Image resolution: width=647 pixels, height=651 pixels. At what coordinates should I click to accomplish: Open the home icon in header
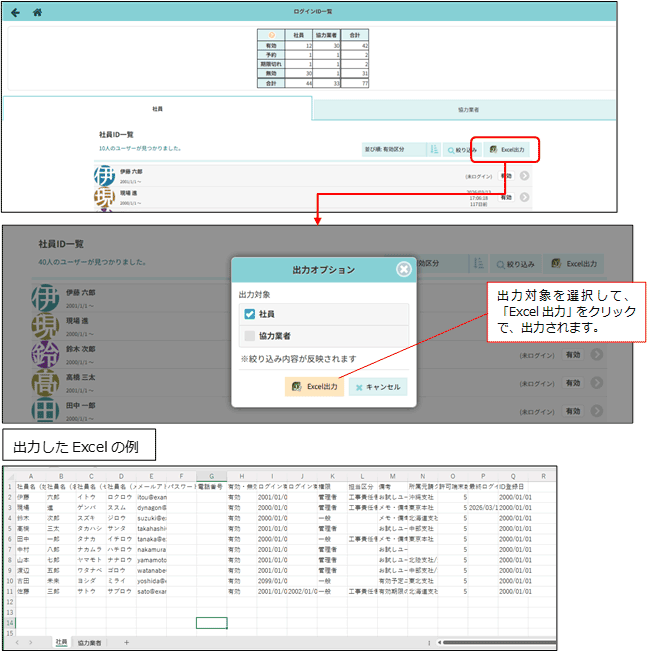coord(37,12)
